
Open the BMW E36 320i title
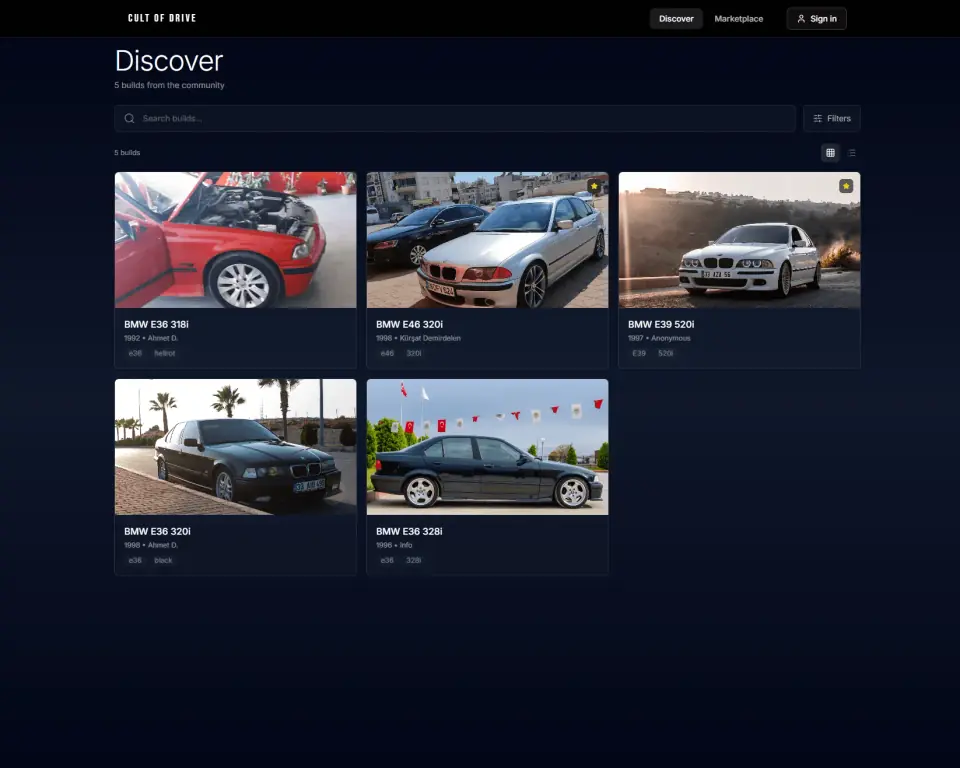(157, 531)
